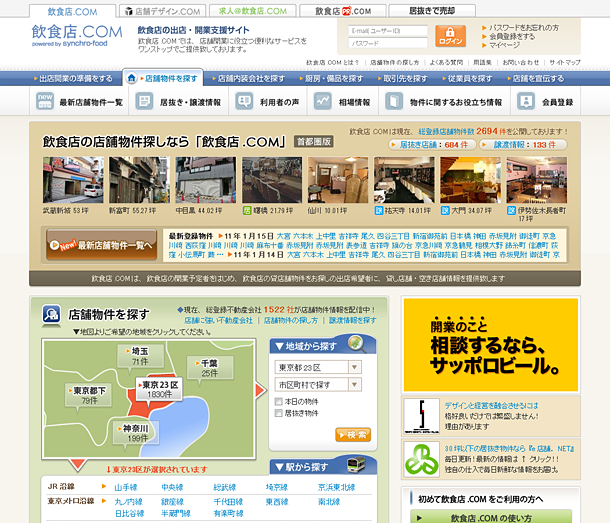Click the 最新店舗物件一覧へ button

pyautogui.click(x=102, y=245)
